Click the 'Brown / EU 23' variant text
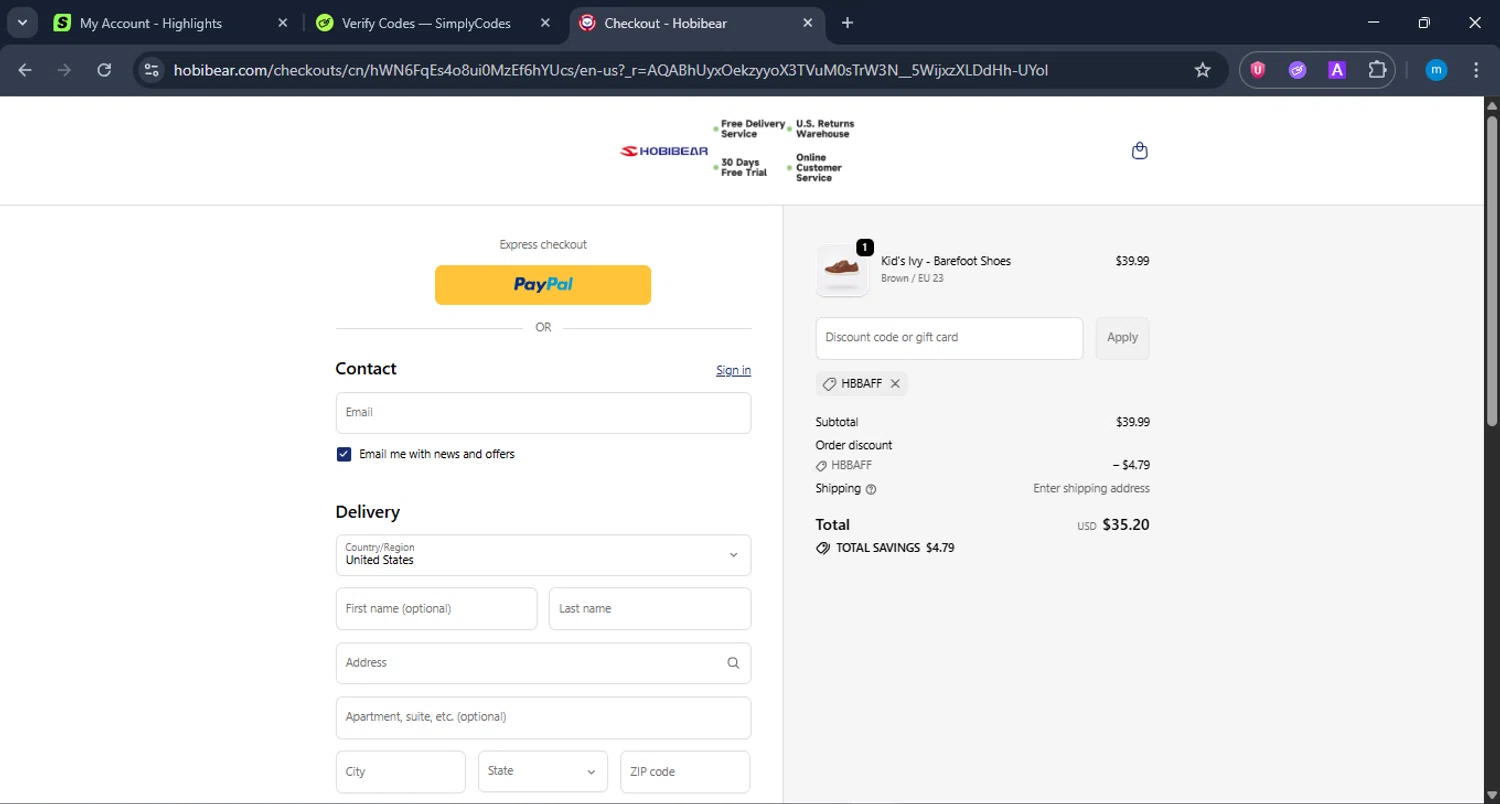The height and width of the screenshot is (804, 1500). click(x=912, y=278)
